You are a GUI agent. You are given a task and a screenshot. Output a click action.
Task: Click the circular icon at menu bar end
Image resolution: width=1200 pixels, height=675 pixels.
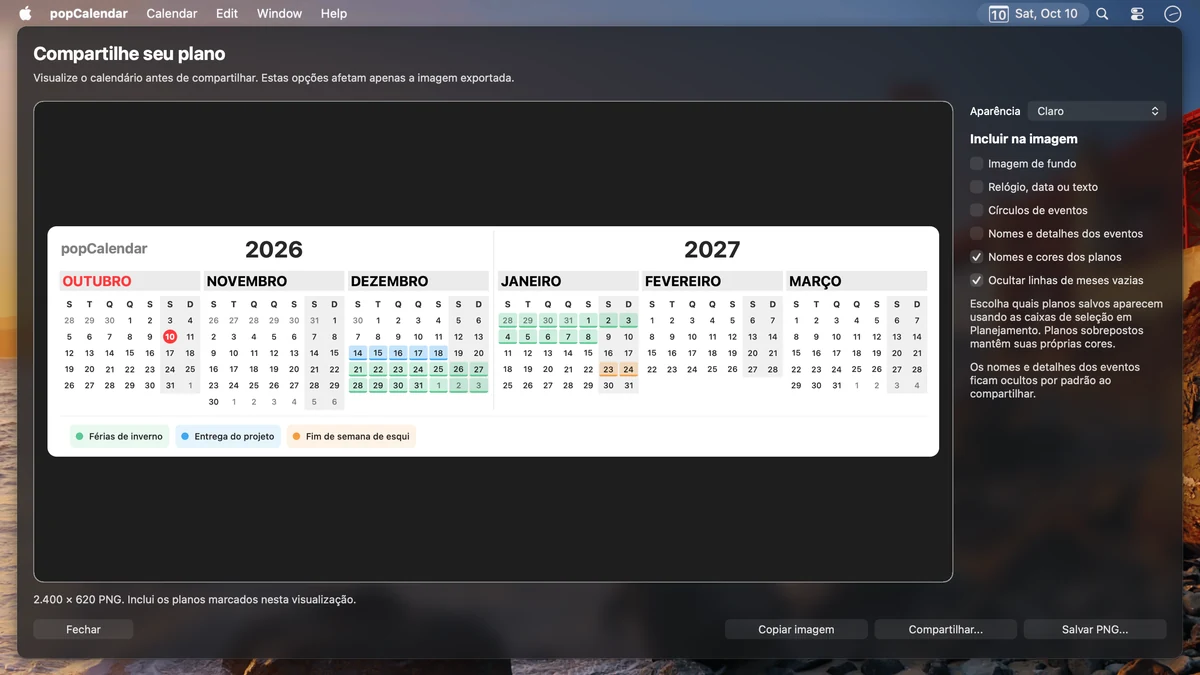click(x=1173, y=14)
